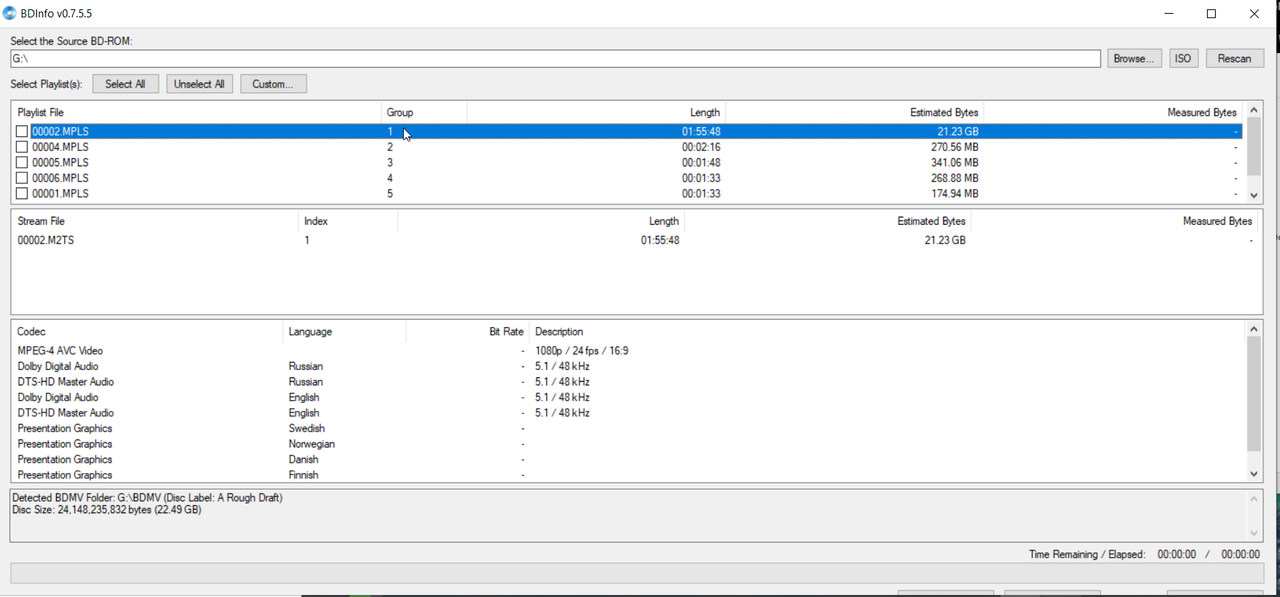Click the 21.23 GB value of 00002.MPLS
This screenshot has width=1280, height=597.
point(958,131)
